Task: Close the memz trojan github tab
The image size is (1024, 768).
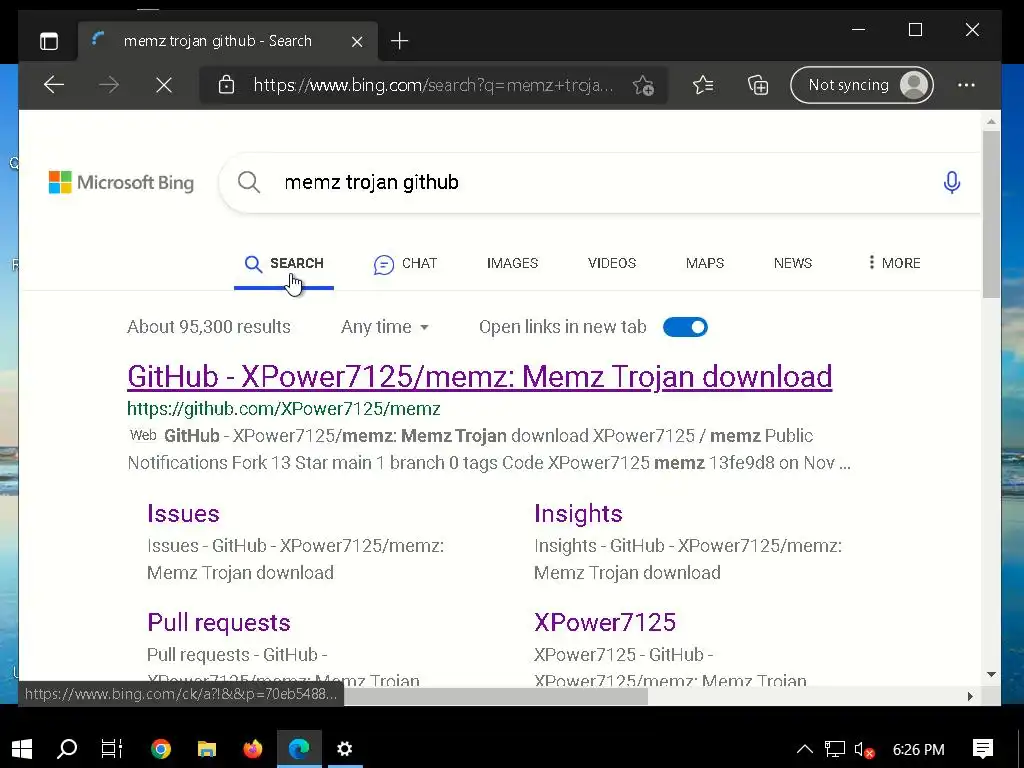Action: 357,42
